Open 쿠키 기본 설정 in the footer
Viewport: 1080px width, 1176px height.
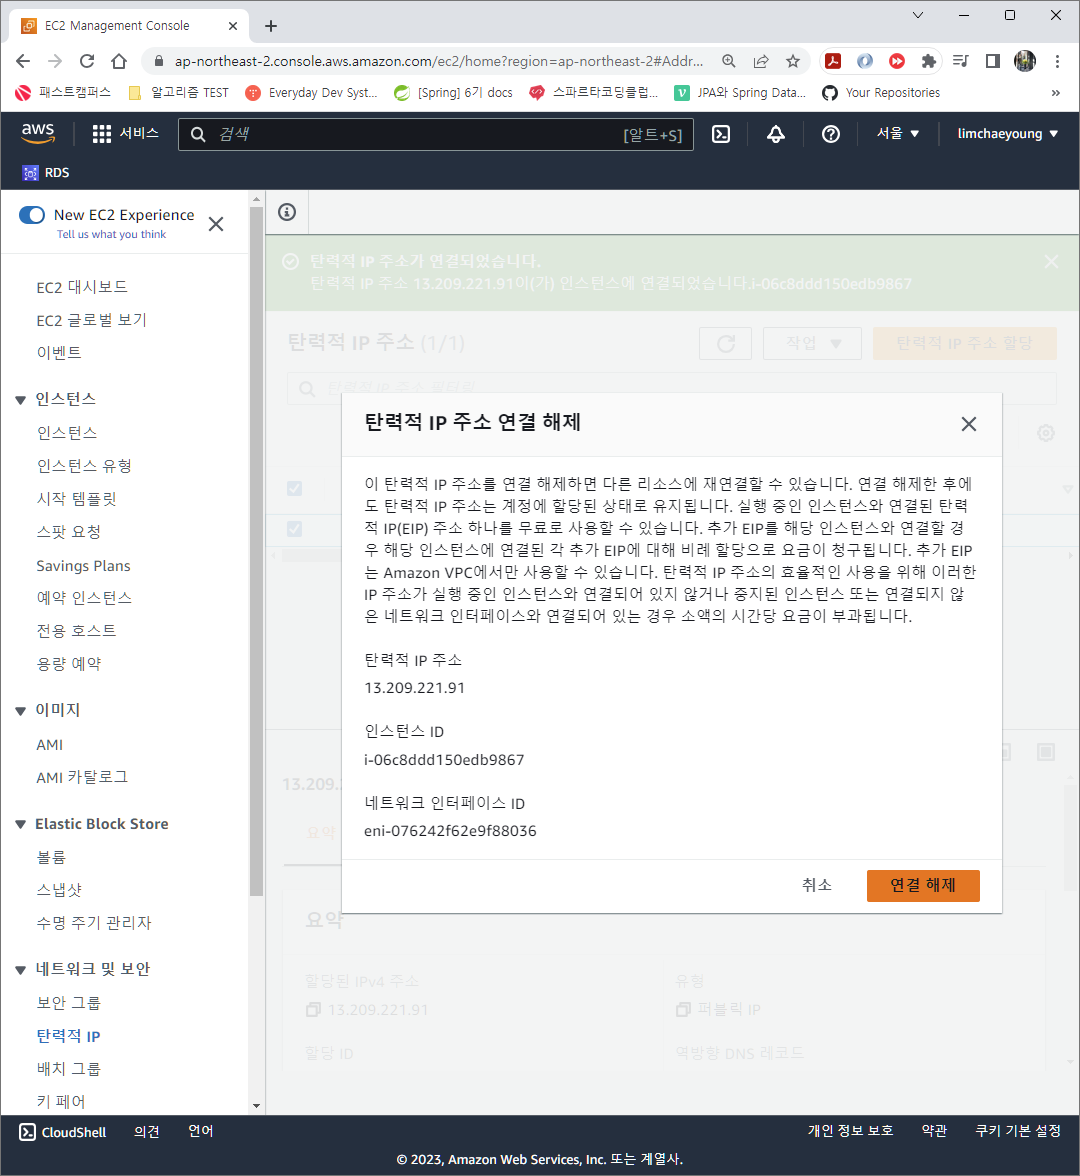[x=1018, y=1131]
